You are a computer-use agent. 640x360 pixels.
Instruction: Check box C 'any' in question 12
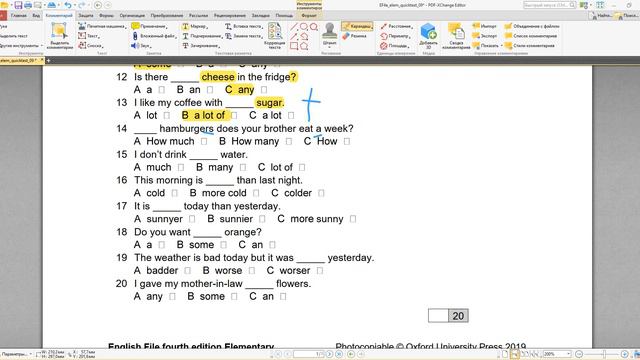tap(264, 90)
